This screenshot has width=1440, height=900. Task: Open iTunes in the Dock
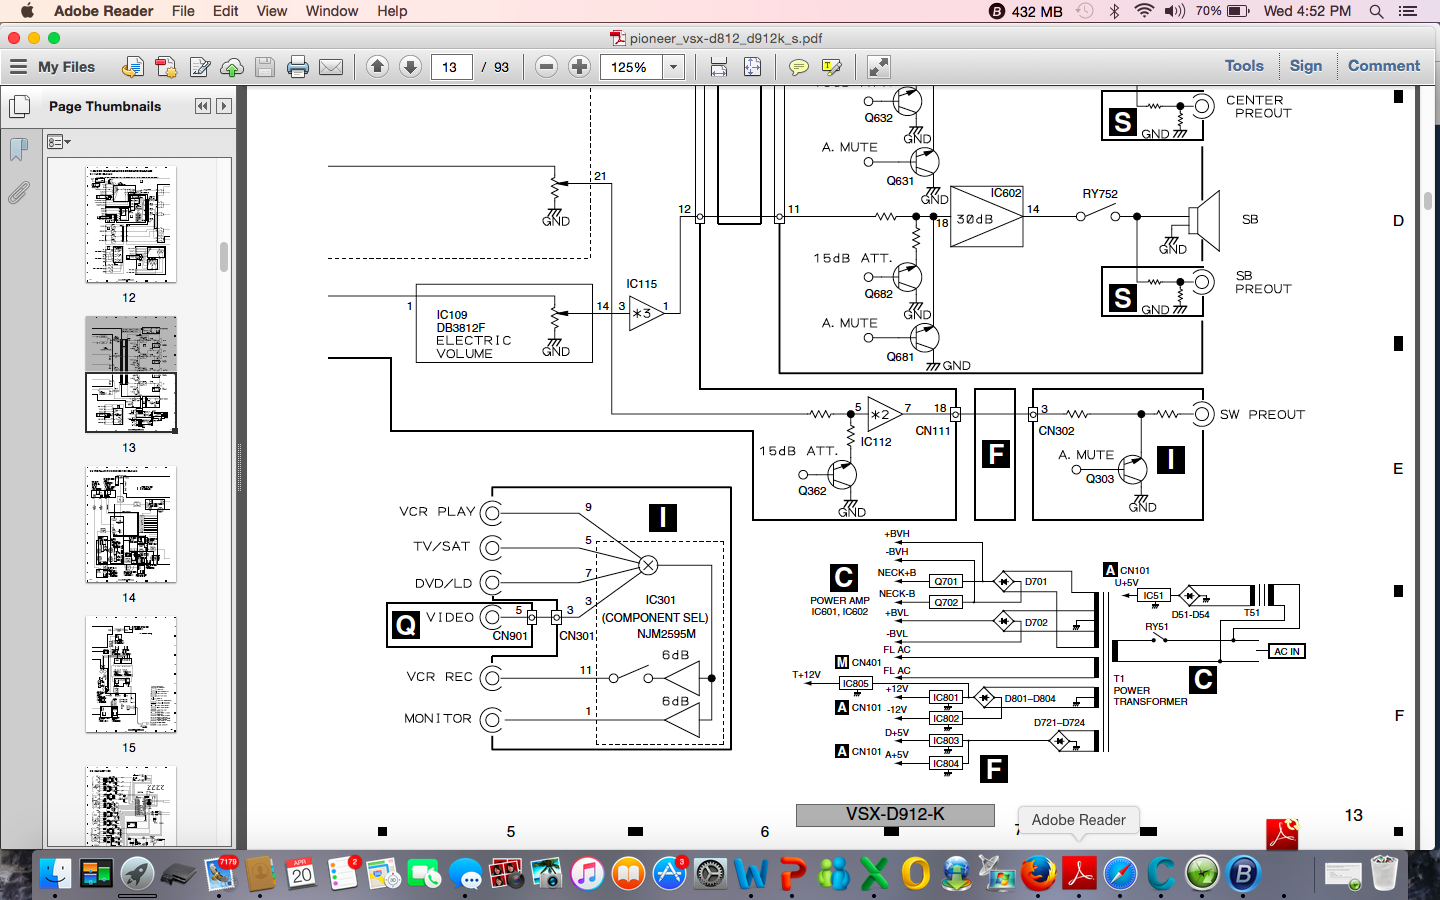click(588, 874)
